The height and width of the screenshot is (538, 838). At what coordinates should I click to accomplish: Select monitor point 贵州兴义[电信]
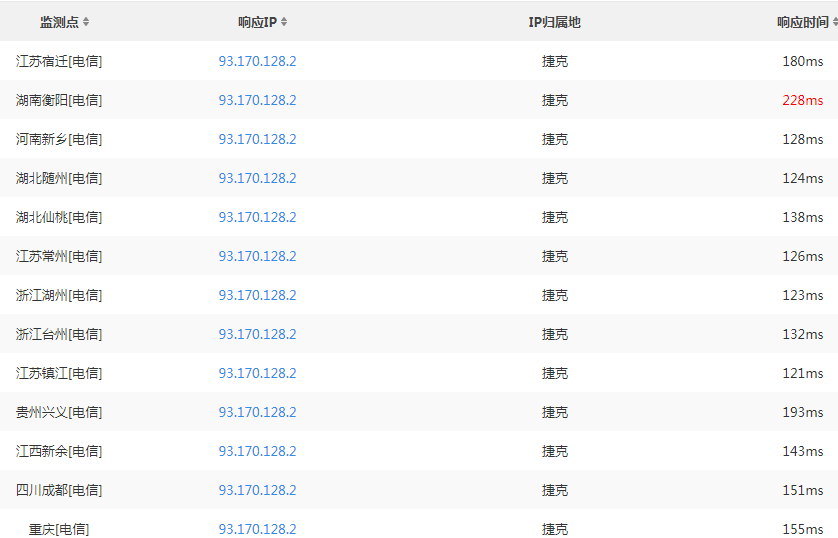point(59,412)
